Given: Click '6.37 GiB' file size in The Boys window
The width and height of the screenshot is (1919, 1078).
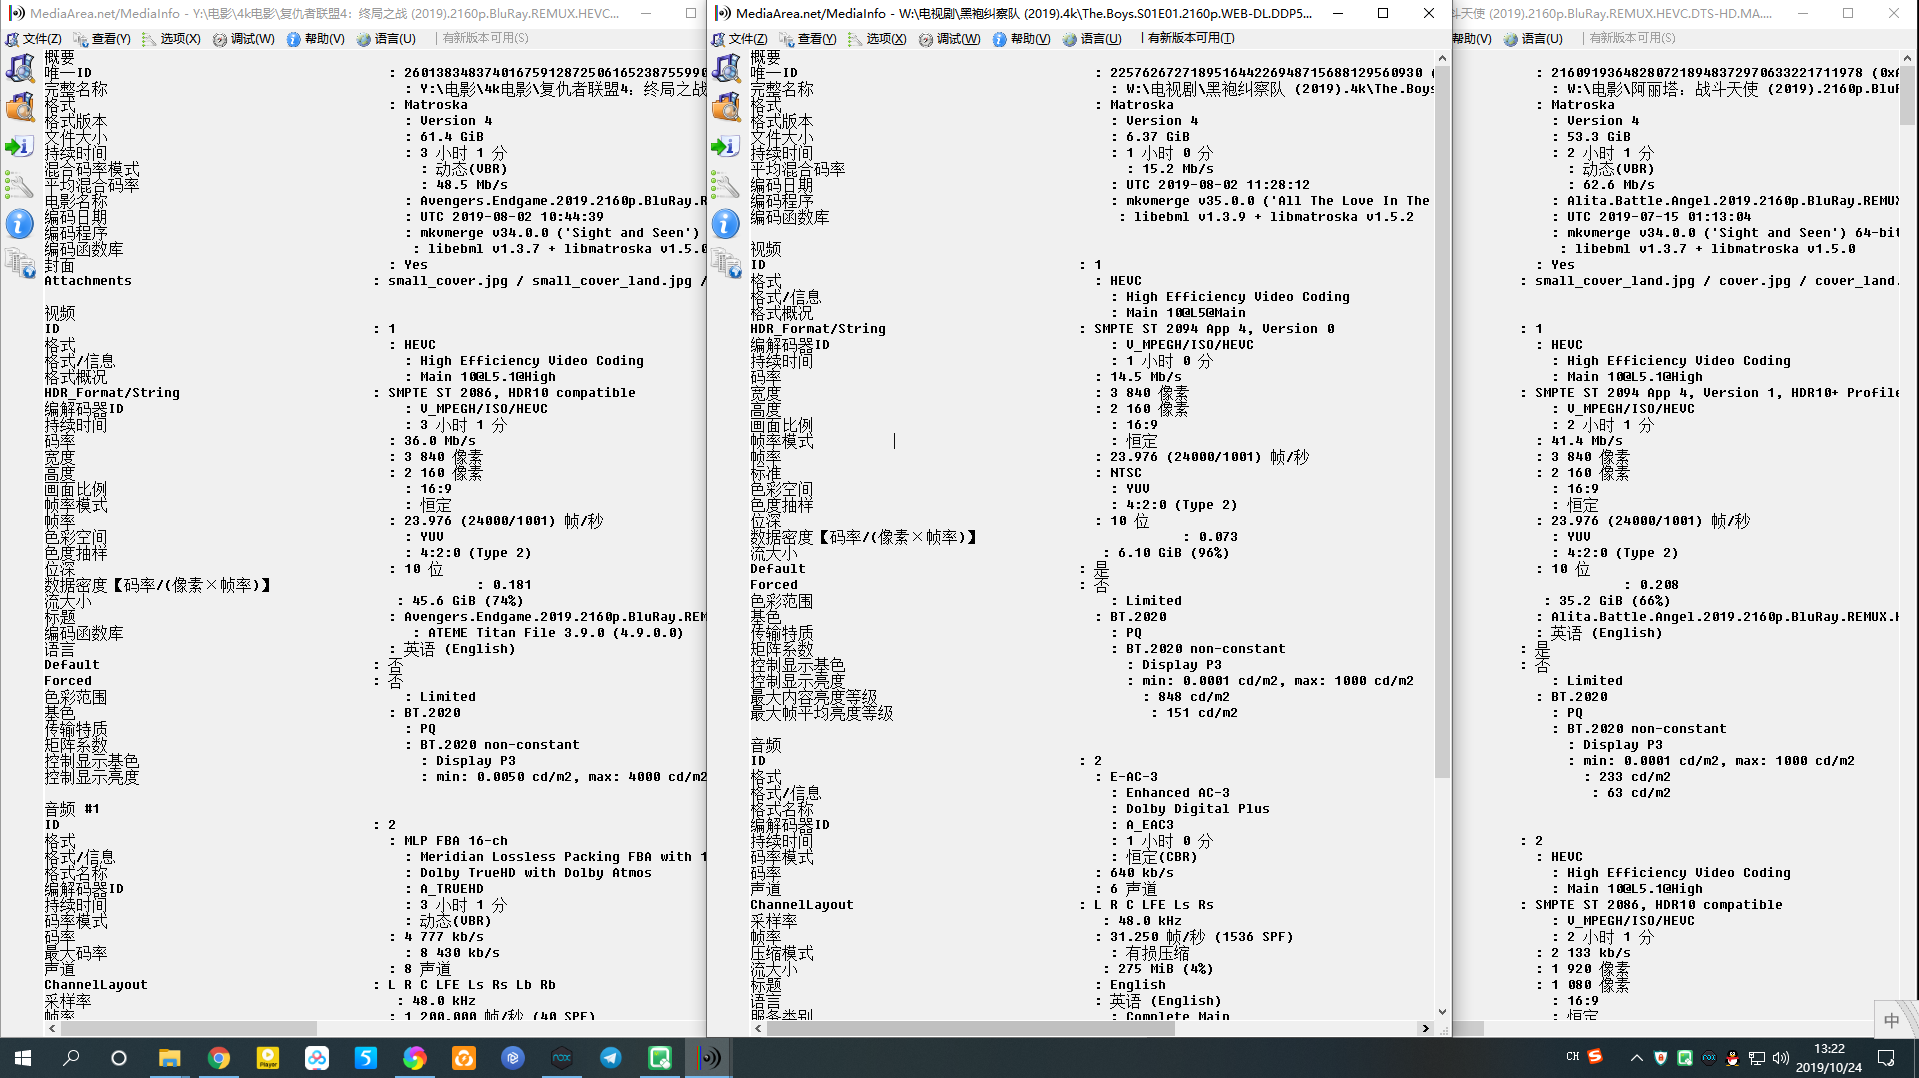Looking at the screenshot, I should pos(1158,137).
